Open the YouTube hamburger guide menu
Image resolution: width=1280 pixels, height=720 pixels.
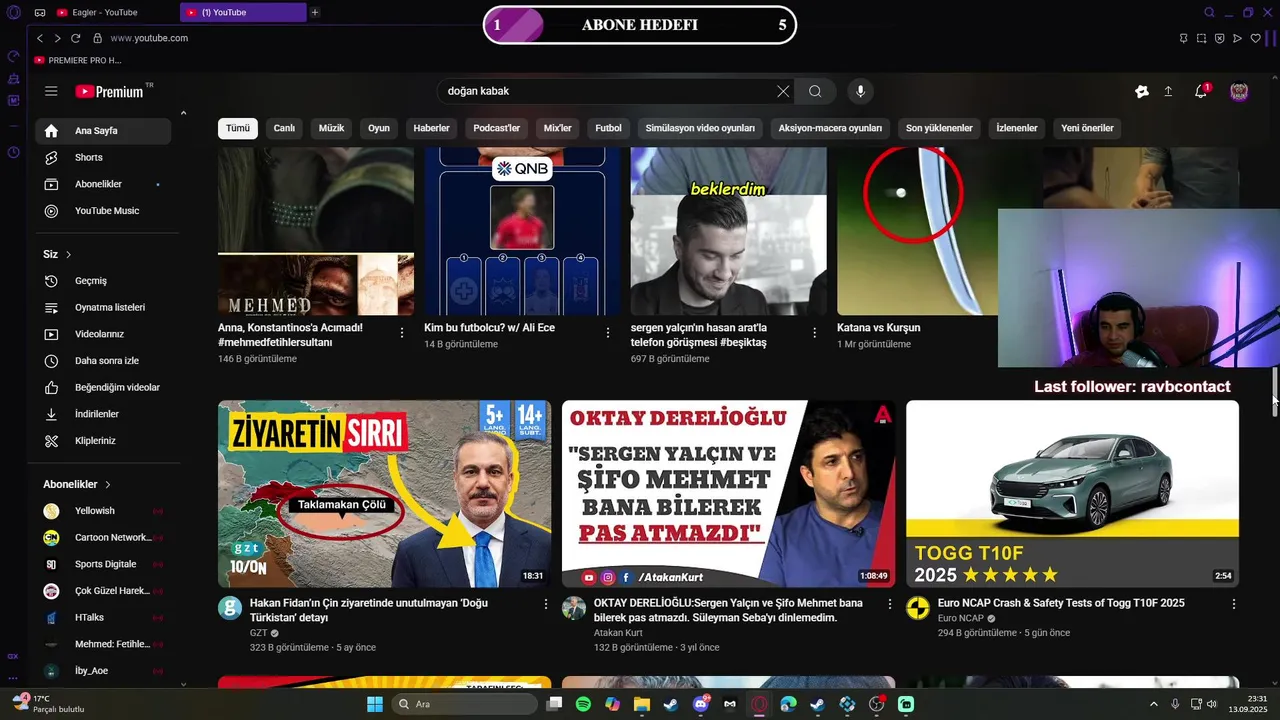pyautogui.click(x=51, y=91)
